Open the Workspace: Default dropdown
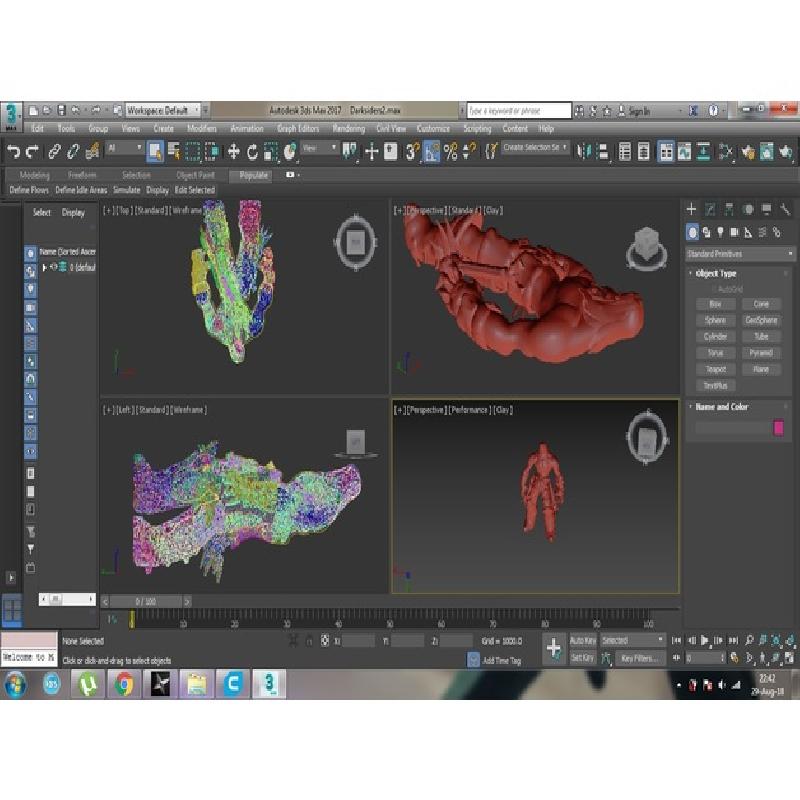This screenshot has width=800, height=800. click(x=162, y=110)
